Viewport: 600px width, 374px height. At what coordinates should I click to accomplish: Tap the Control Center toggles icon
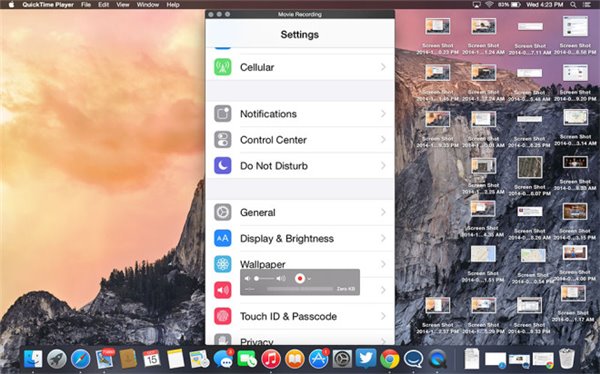click(x=222, y=140)
